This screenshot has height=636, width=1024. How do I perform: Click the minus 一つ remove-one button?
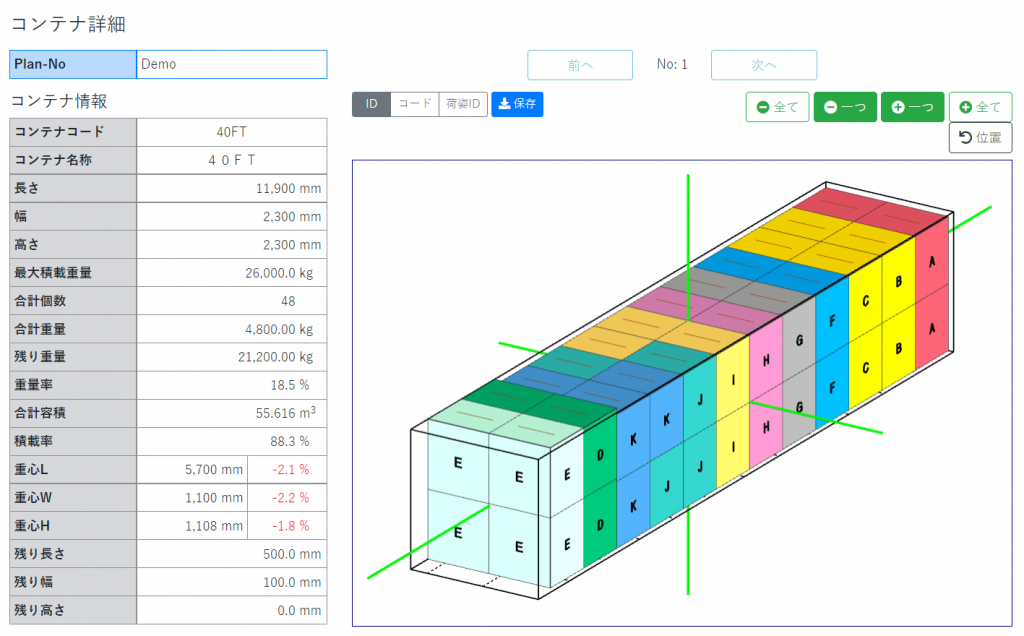pos(845,107)
